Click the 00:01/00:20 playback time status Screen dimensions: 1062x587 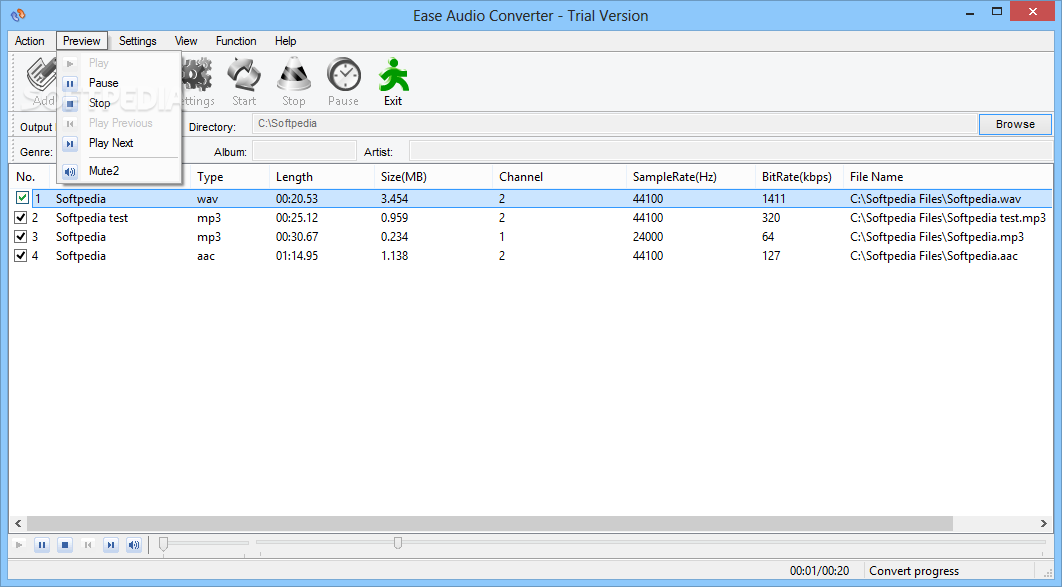[820, 571]
